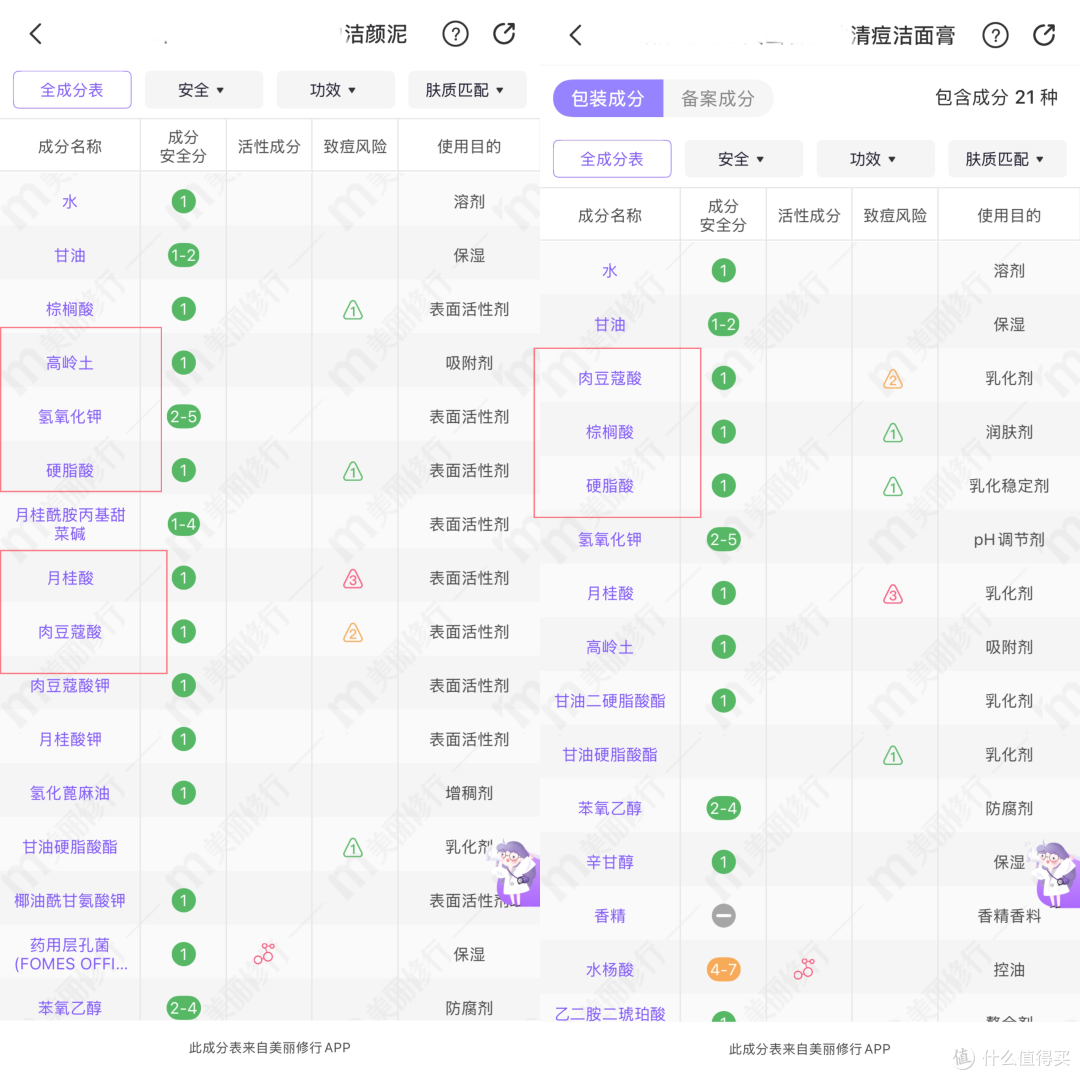1080x1080 pixels.
Task: Tap share icon on 清痘洁面膏 screen
Action: point(1044,34)
